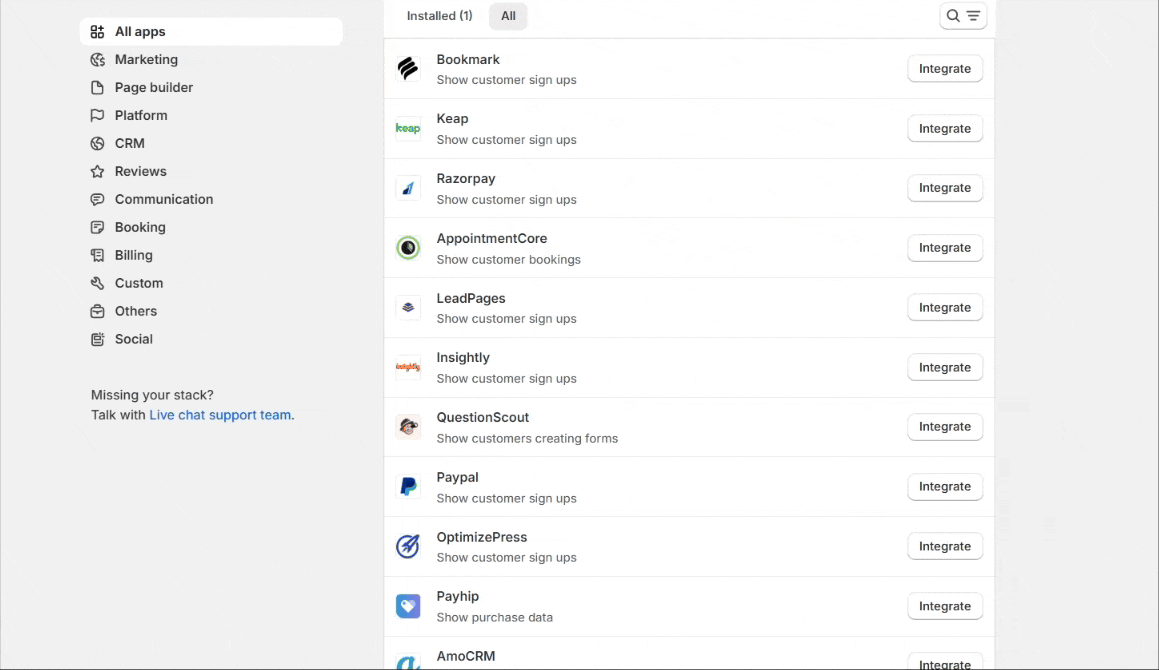
Task: Click the Social sidebar icon
Action: pyautogui.click(x=98, y=339)
